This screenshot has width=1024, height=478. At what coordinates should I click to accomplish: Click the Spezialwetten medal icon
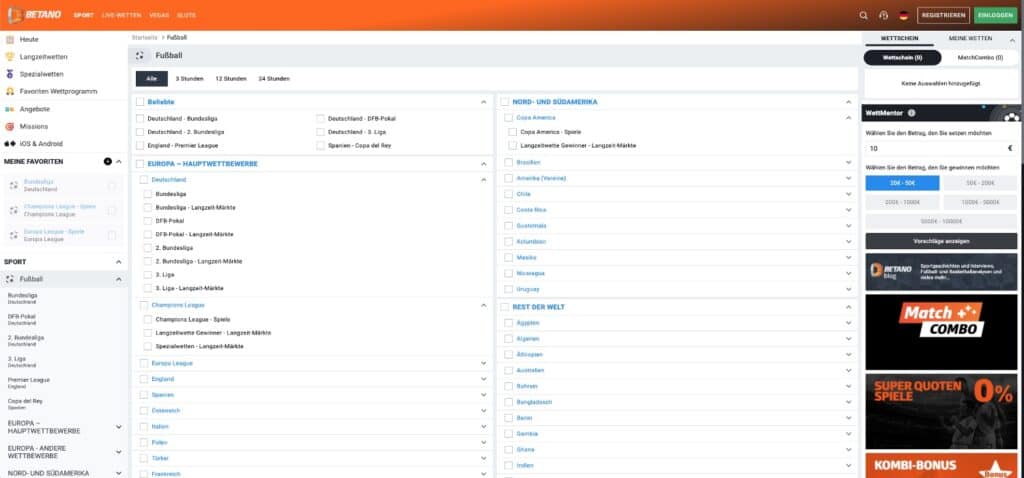pos(10,74)
